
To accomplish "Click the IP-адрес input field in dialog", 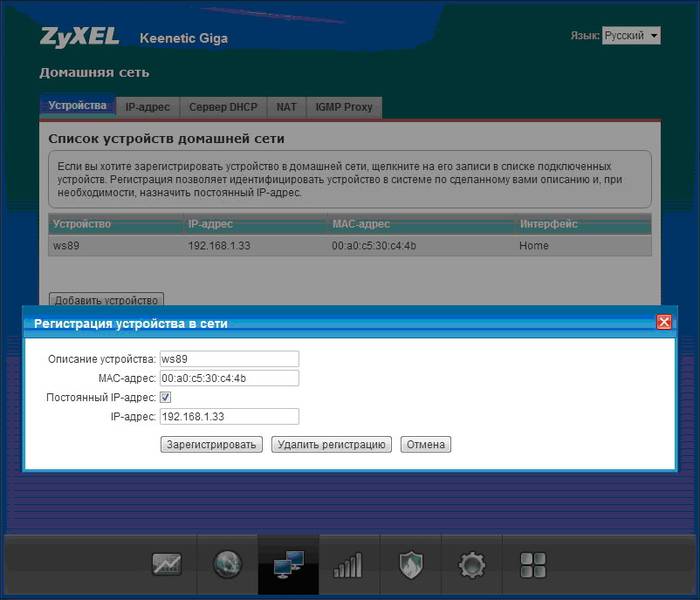I will 229,416.
